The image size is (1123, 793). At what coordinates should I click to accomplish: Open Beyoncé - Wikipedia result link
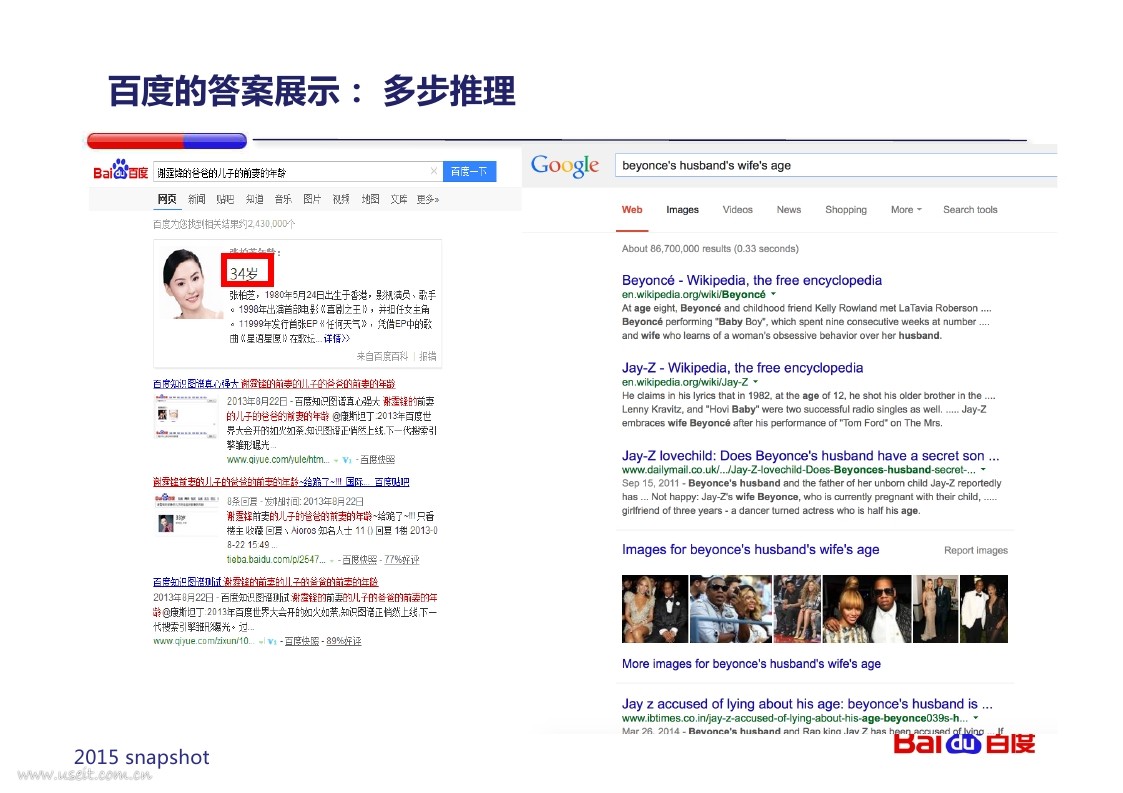click(x=751, y=280)
